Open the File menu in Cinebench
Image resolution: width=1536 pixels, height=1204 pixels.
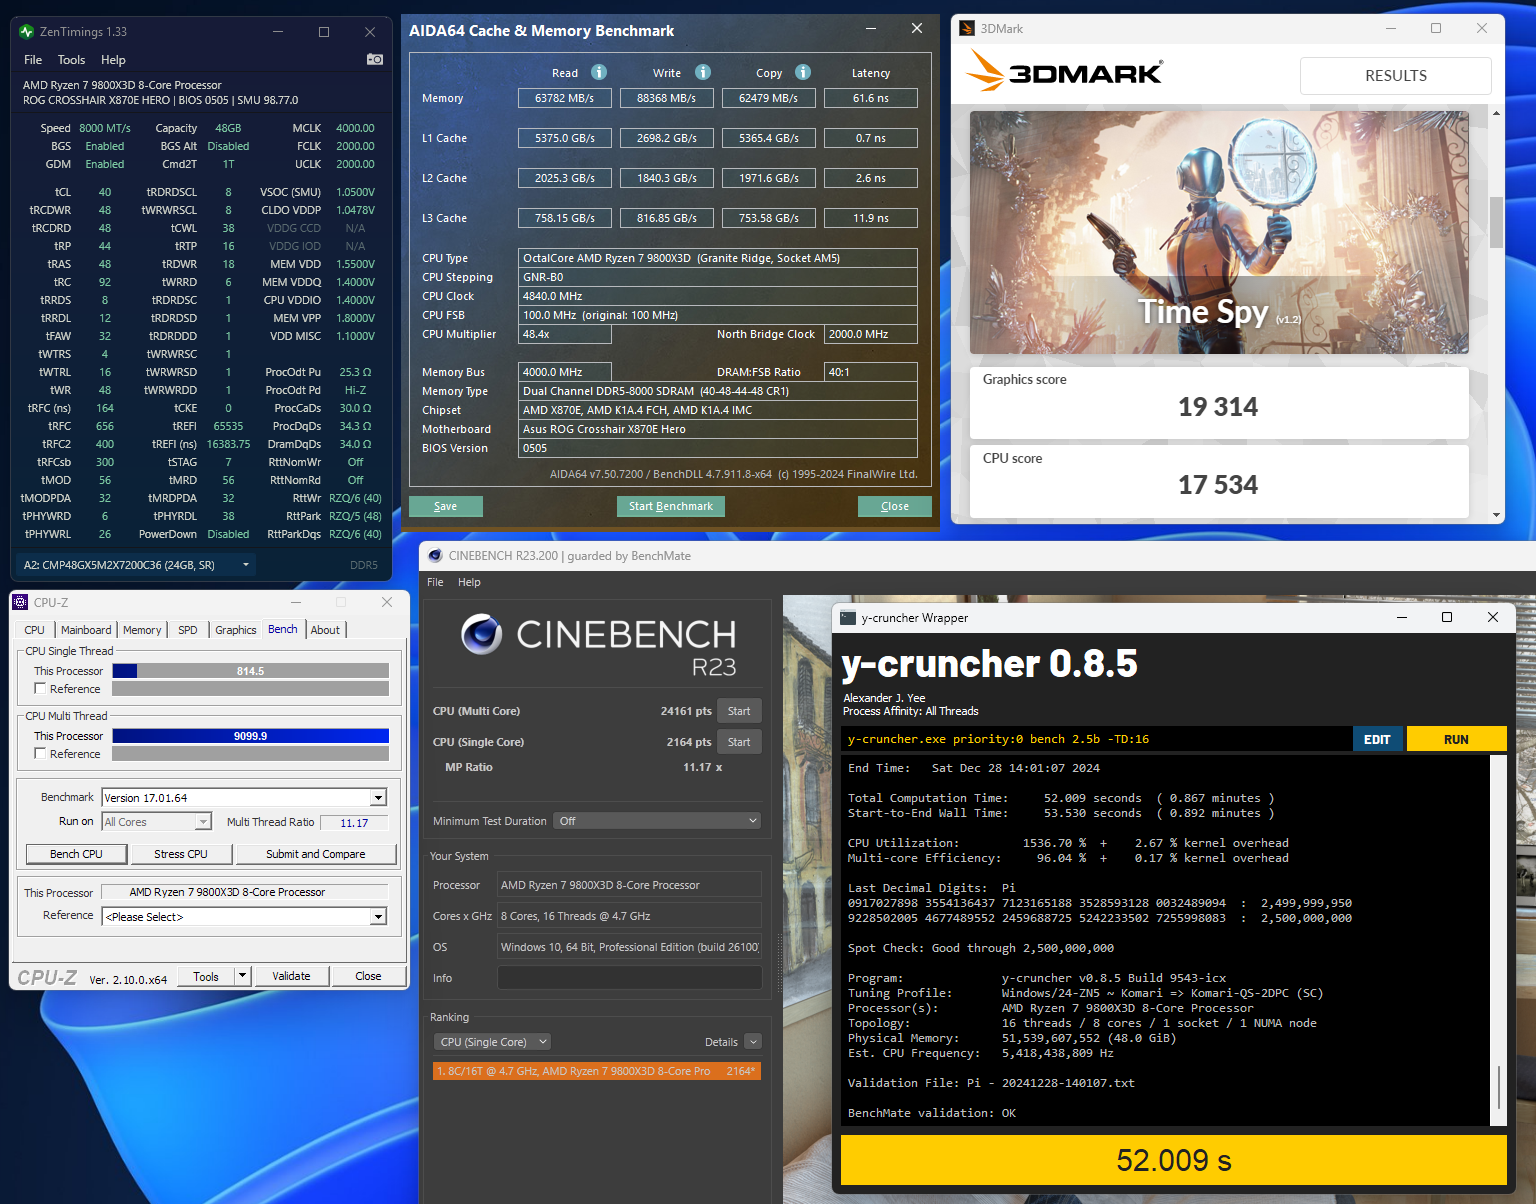pos(435,582)
